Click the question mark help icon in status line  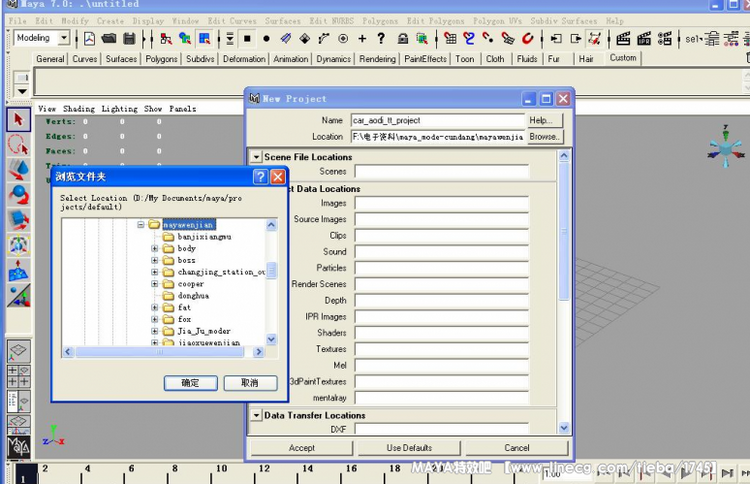[x=381, y=38]
